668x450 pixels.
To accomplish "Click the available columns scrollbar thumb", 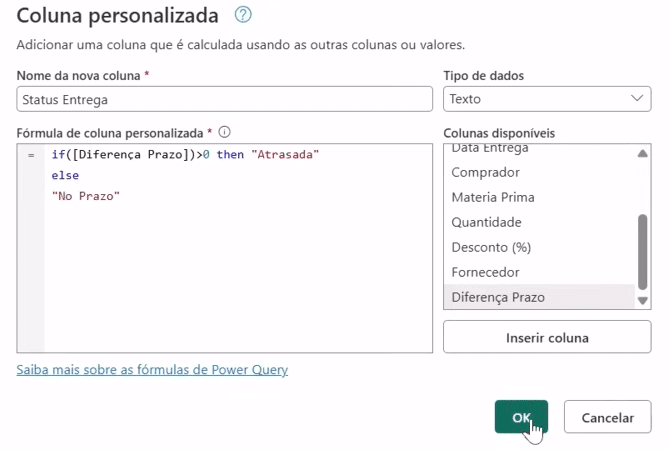I will [642, 252].
